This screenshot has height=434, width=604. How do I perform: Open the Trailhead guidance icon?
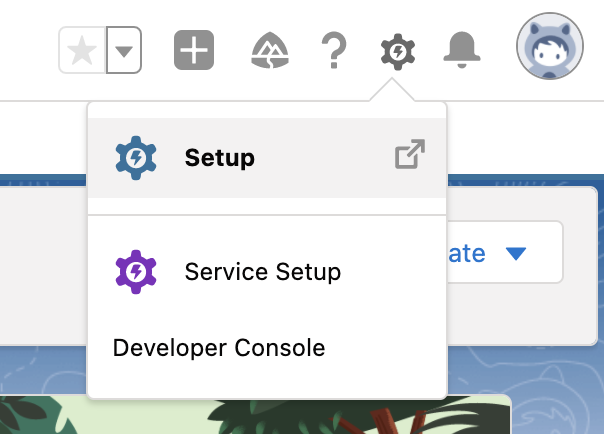pos(270,50)
